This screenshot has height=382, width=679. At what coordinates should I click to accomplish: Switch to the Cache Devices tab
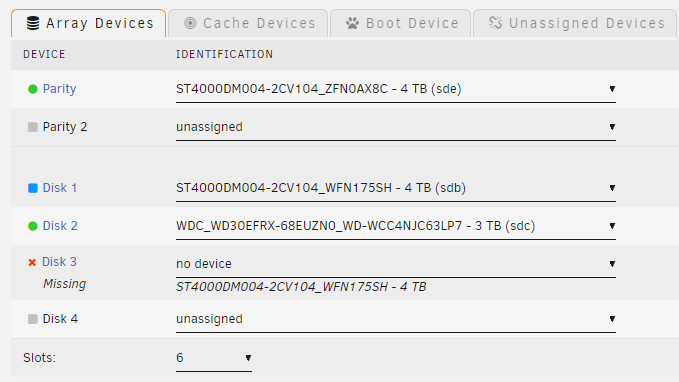[248, 23]
